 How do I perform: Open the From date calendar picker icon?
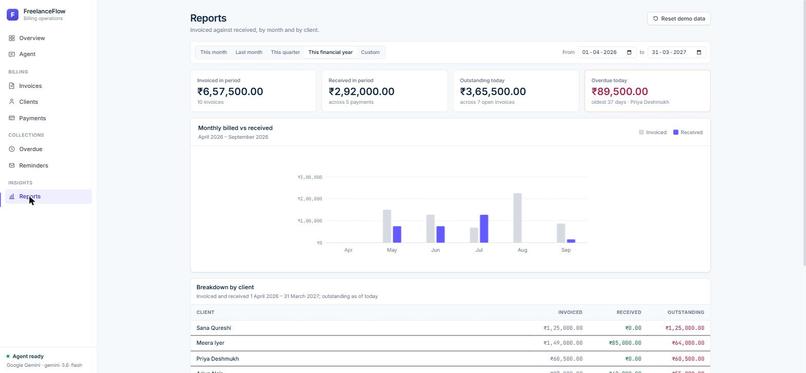[x=629, y=52]
